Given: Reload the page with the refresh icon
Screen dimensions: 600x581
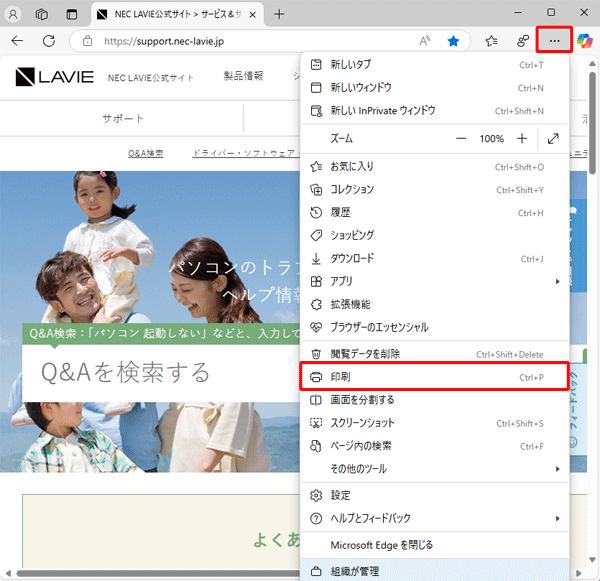Looking at the screenshot, I should point(49,41).
